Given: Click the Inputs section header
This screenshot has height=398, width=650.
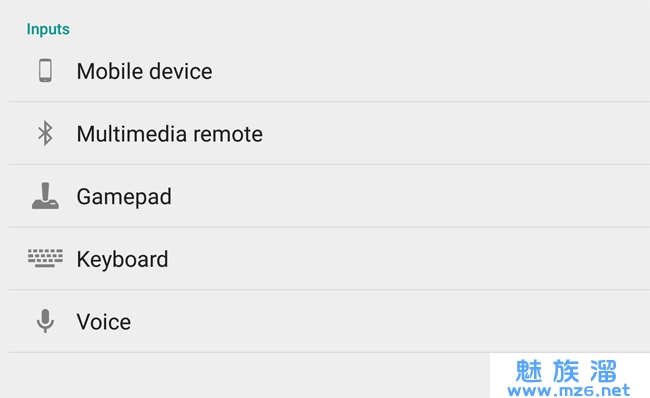Looking at the screenshot, I should (48, 29).
